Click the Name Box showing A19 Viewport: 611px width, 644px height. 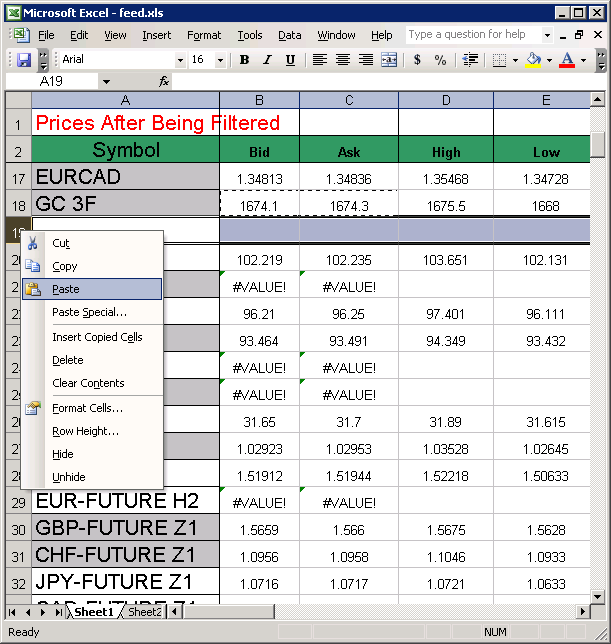click(52, 82)
